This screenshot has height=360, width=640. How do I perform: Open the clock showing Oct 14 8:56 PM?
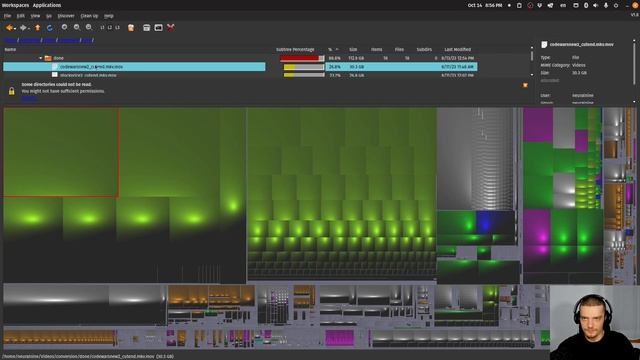pos(485,5)
